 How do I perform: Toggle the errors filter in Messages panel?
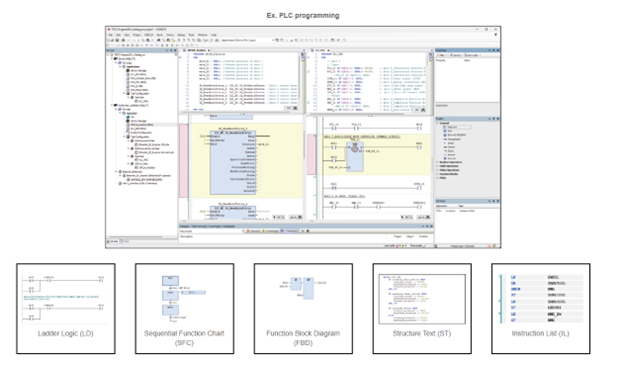253,231
